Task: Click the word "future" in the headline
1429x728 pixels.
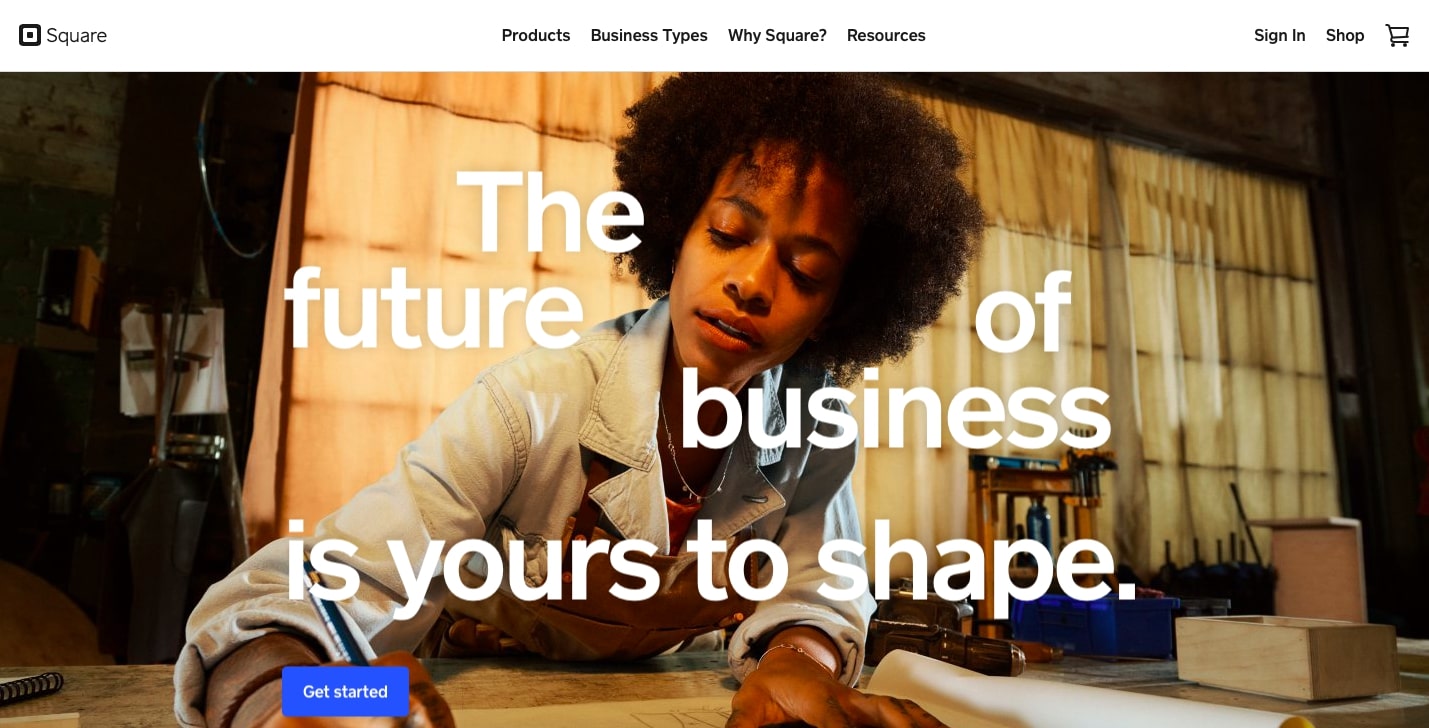Action: (x=433, y=309)
